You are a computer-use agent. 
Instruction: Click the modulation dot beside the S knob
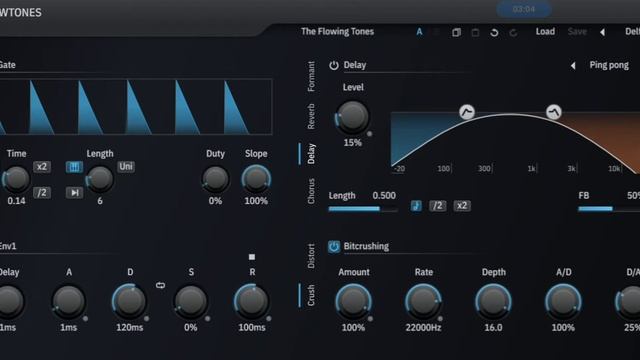[207, 318]
